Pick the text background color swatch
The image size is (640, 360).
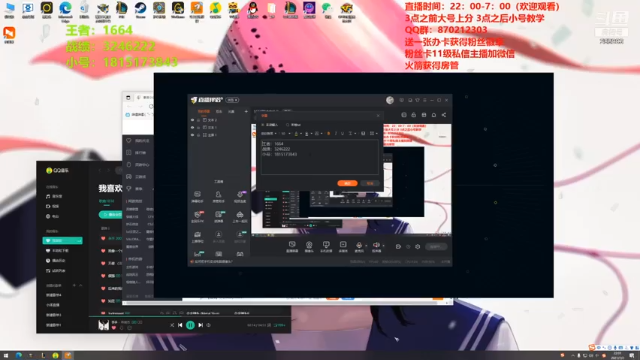click(x=307, y=133)
